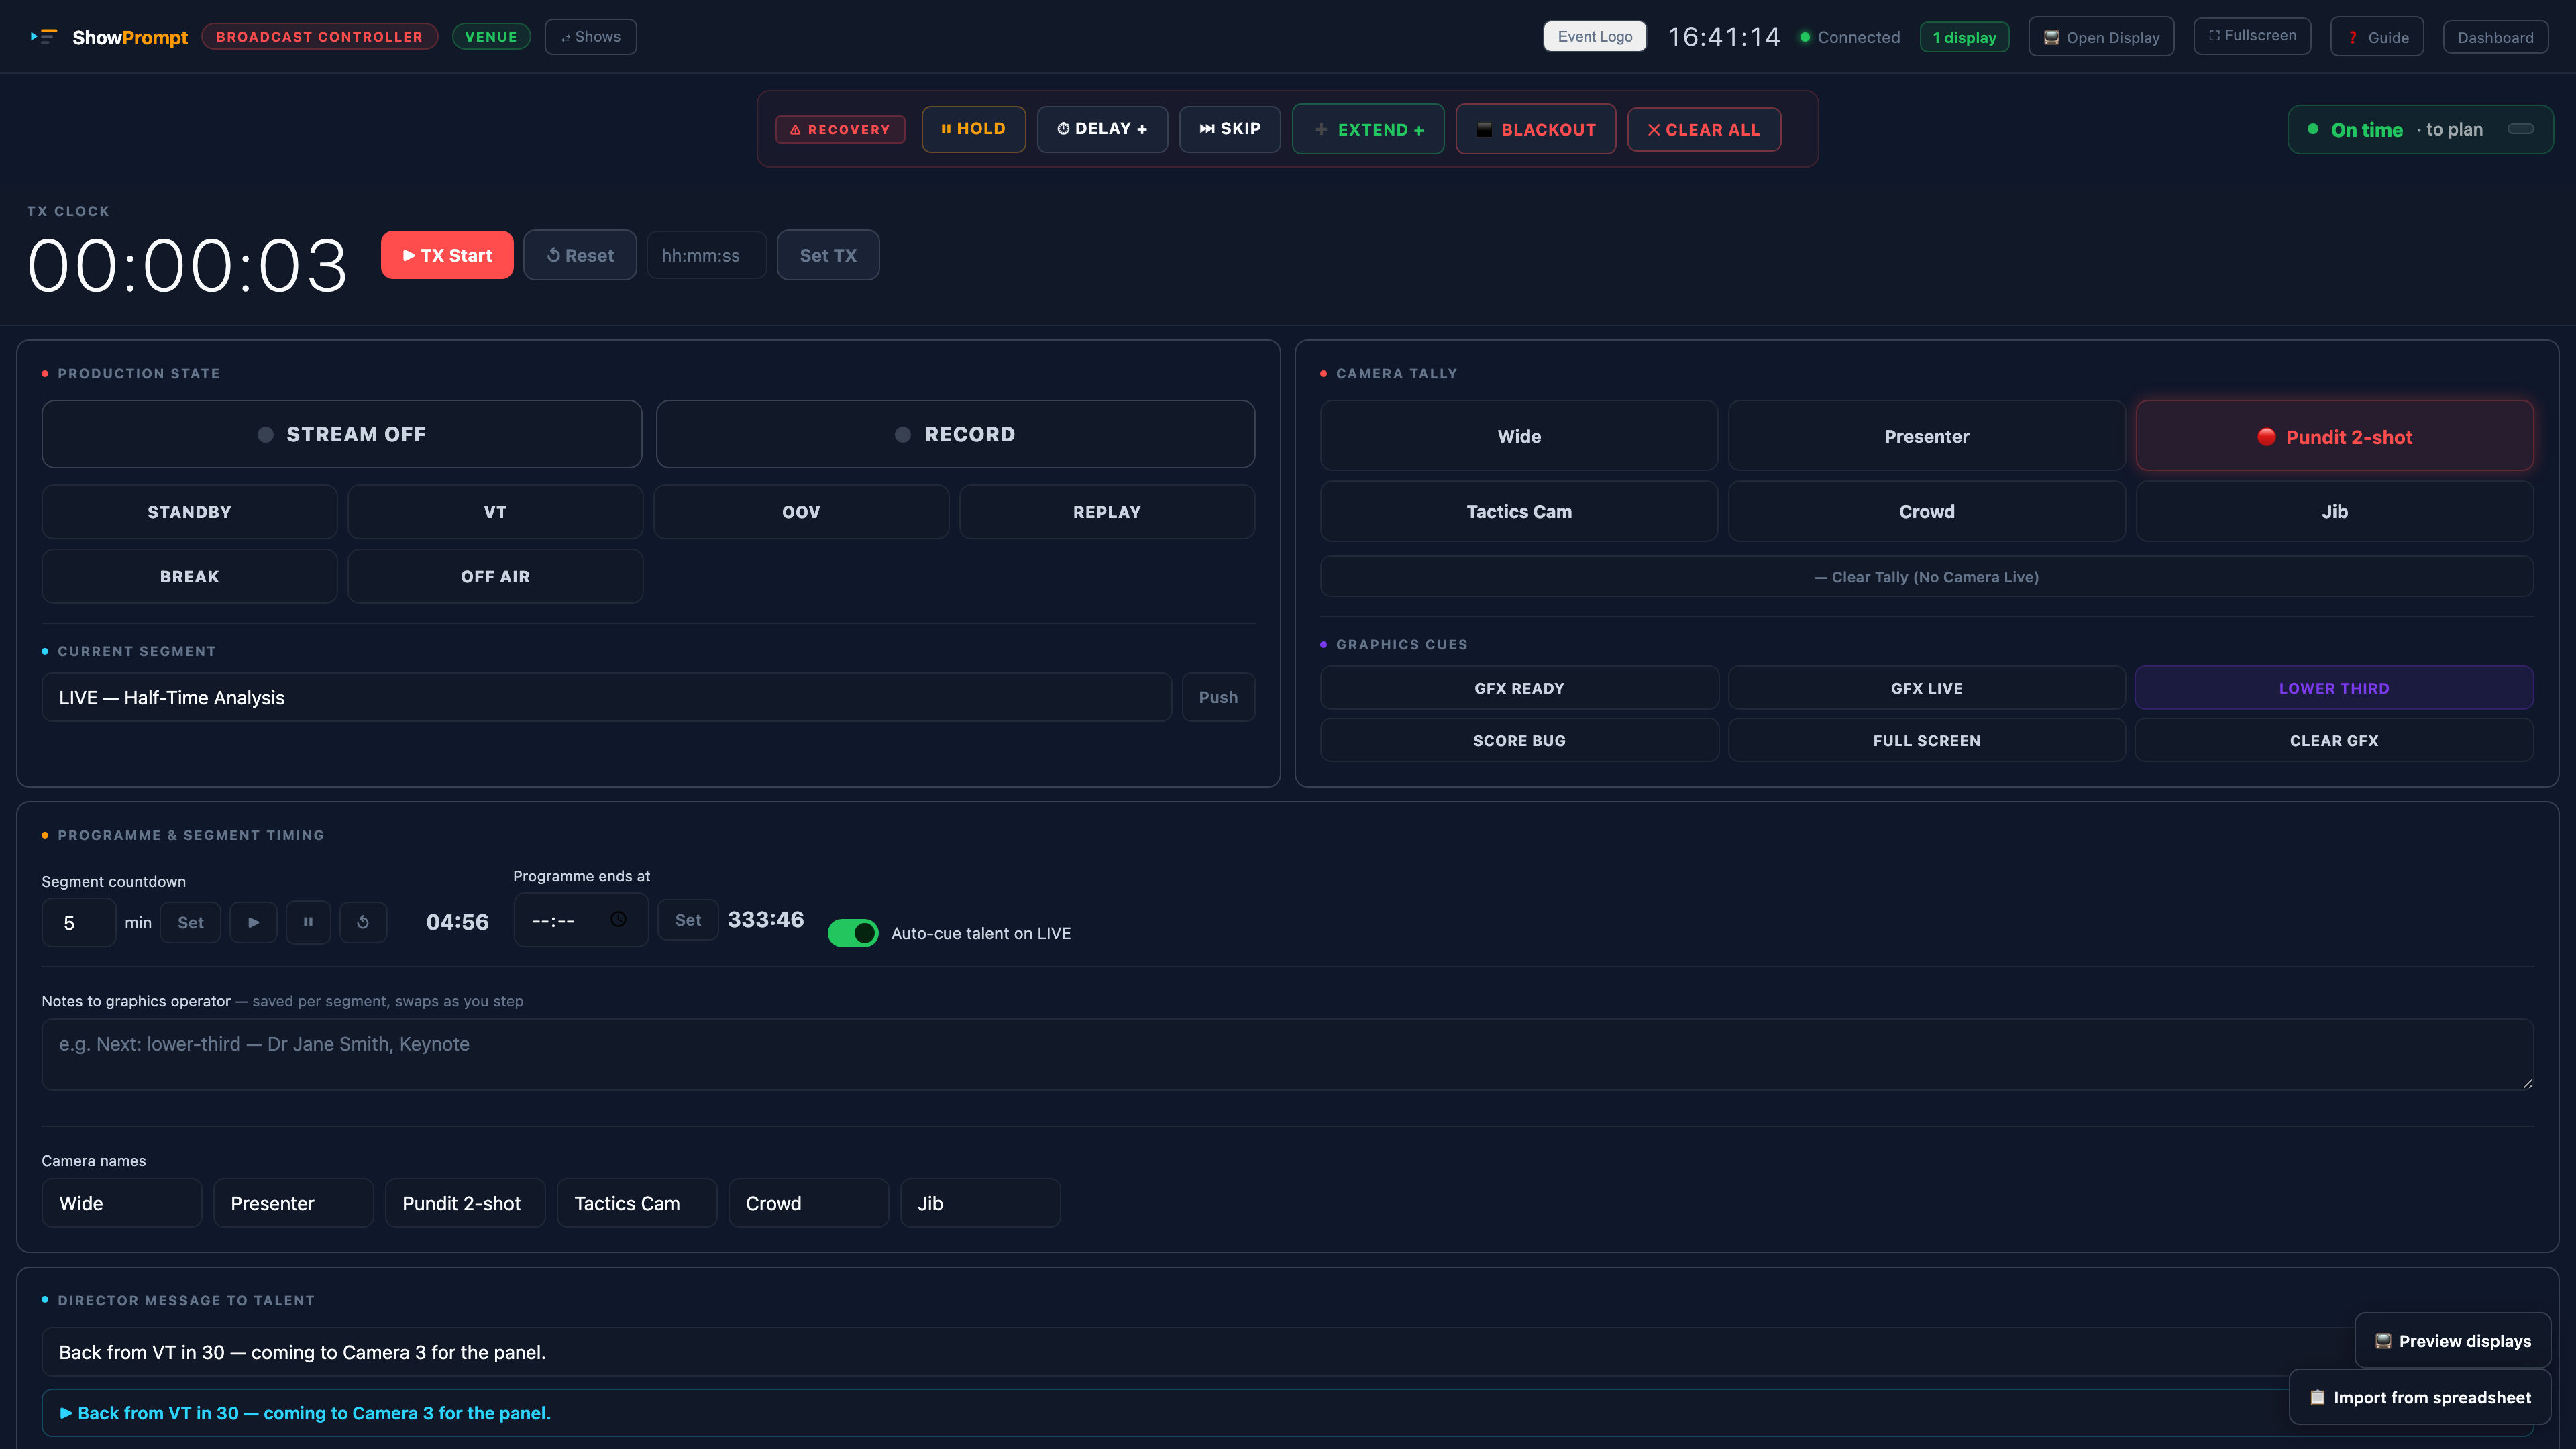
Task: Open the clock picker in Programme ends at
Action: point(618,920)
